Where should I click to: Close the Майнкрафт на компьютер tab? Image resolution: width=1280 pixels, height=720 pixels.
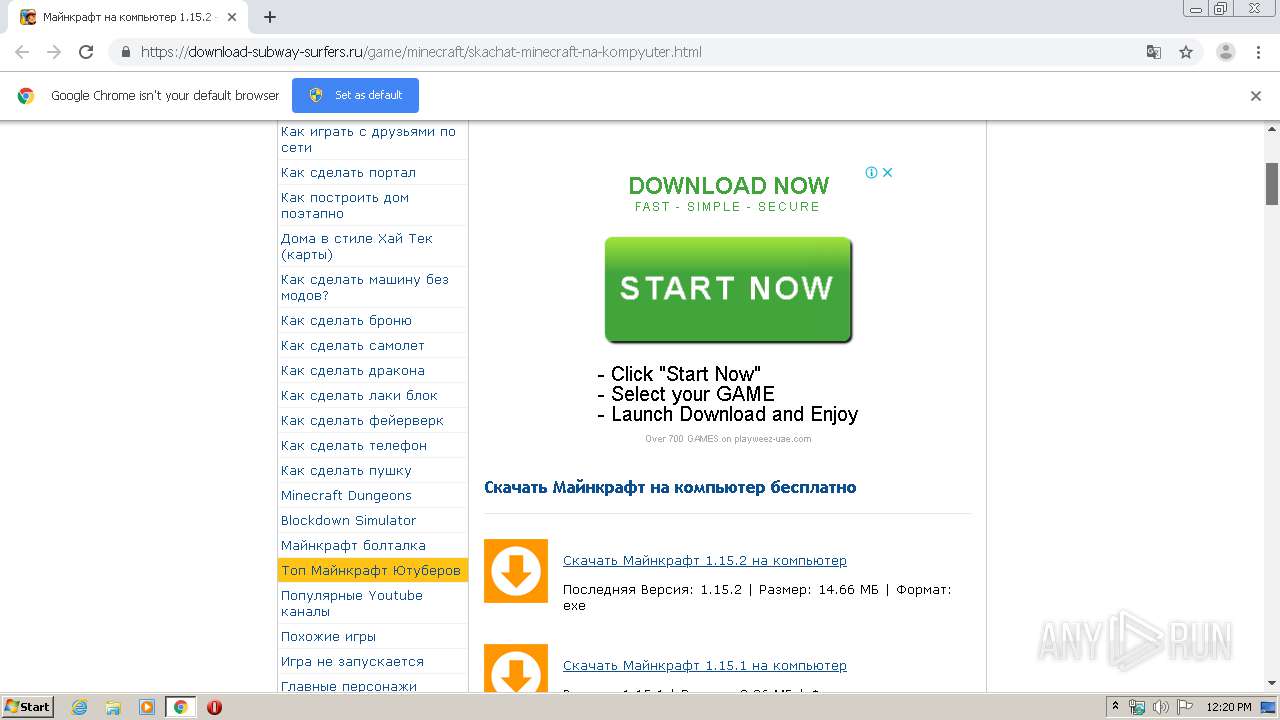click(x=232, y=17)
